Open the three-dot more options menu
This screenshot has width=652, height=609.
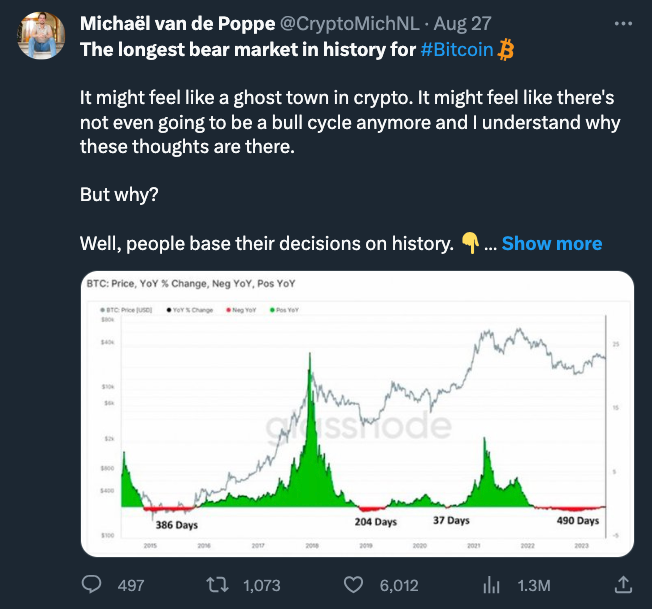point(623,24)
